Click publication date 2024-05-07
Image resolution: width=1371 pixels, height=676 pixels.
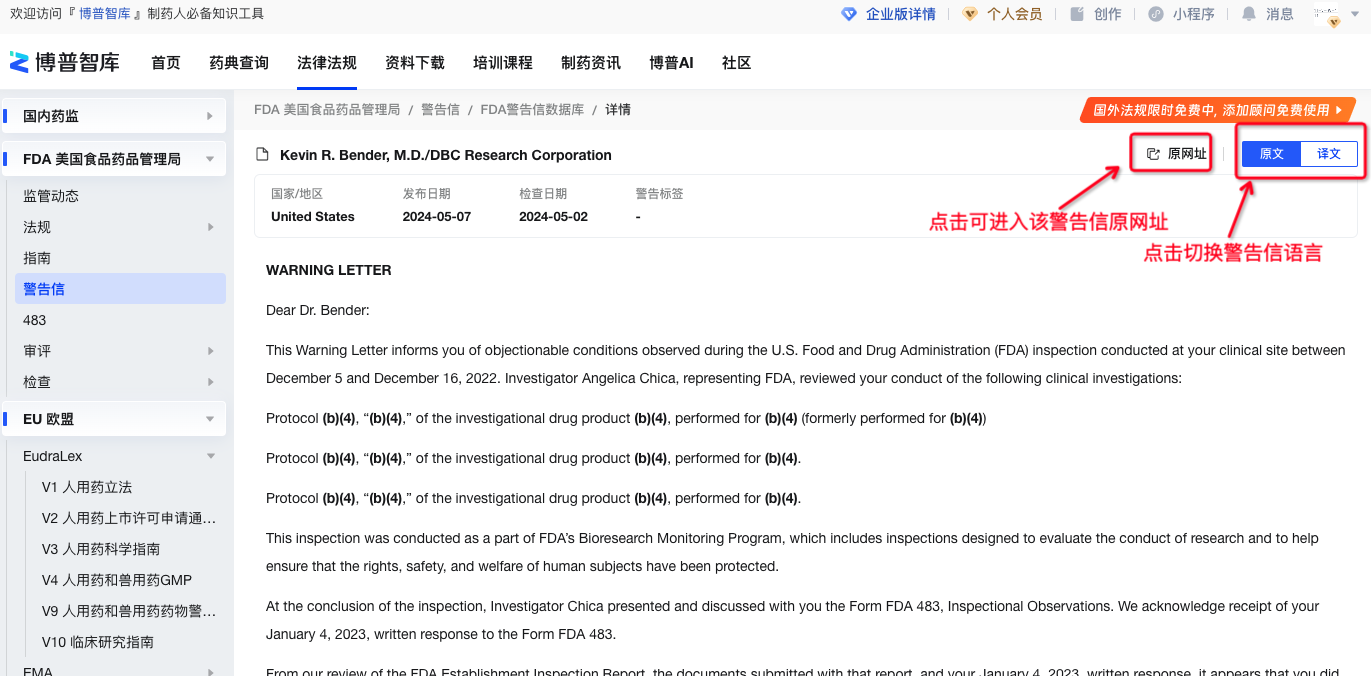click(x=437, y=217)
